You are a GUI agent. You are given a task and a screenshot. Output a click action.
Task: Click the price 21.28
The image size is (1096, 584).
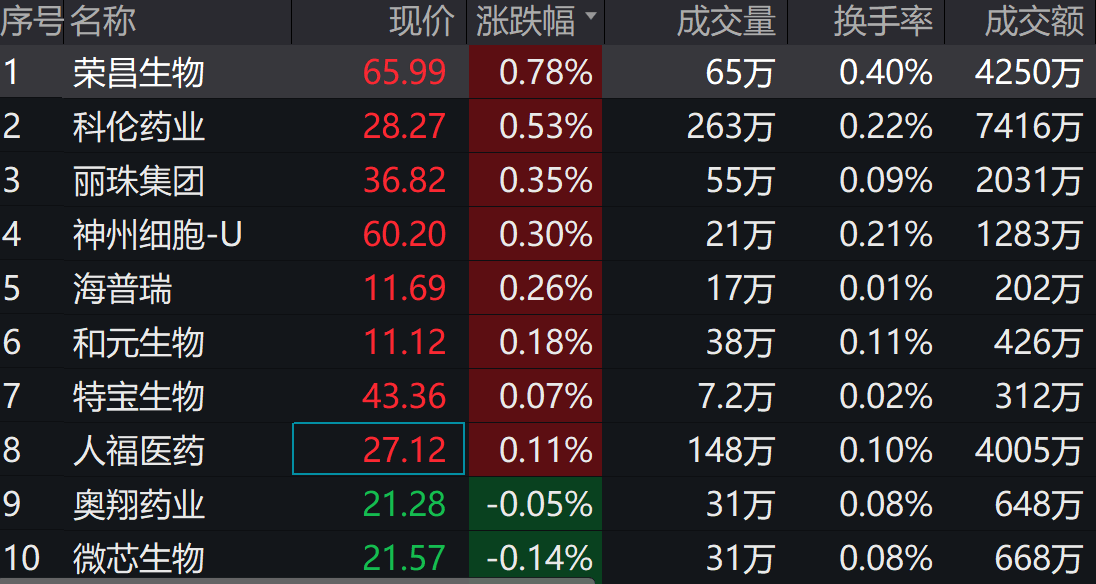click(405, 504)
